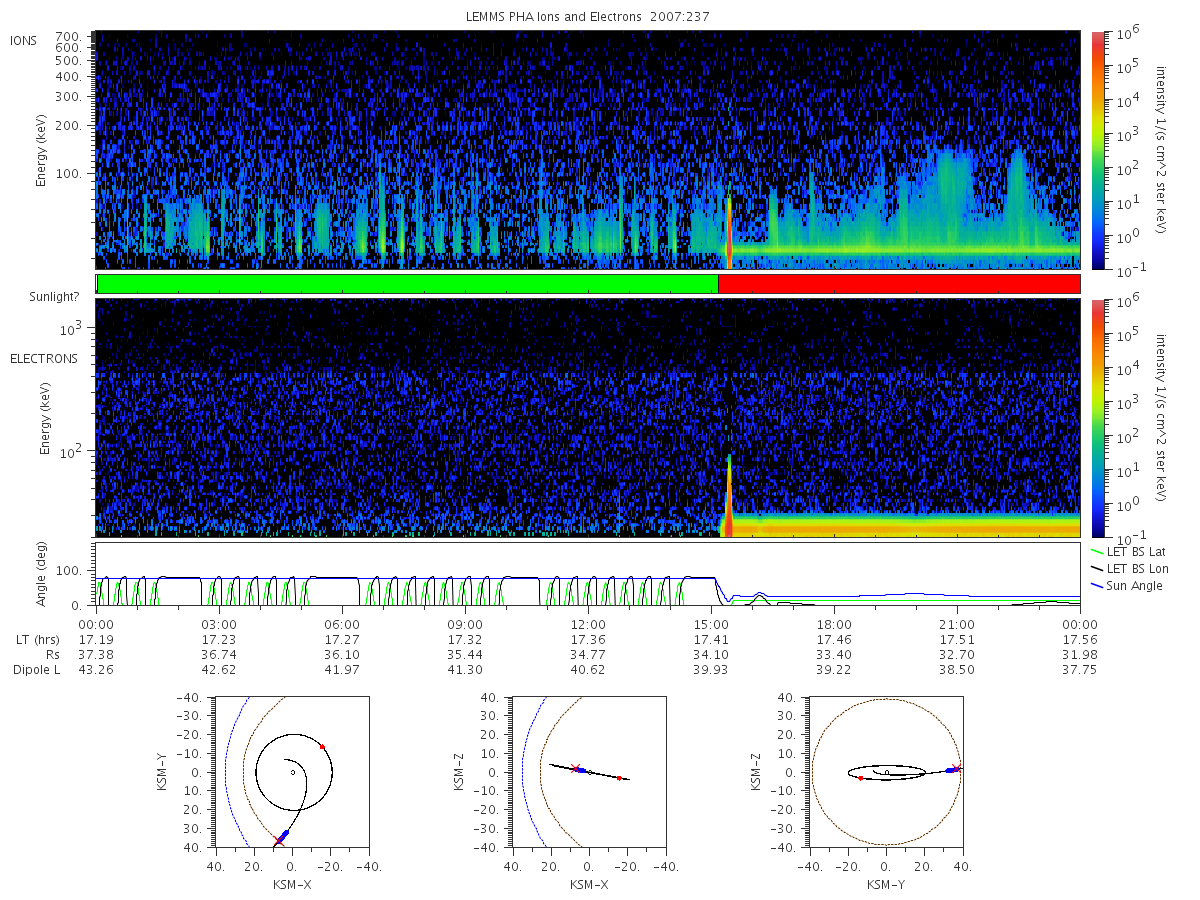Click the green segment of the sunlight bar
Image resolution: width=1200 pixels, height=900 pixels.
[407, 284]
